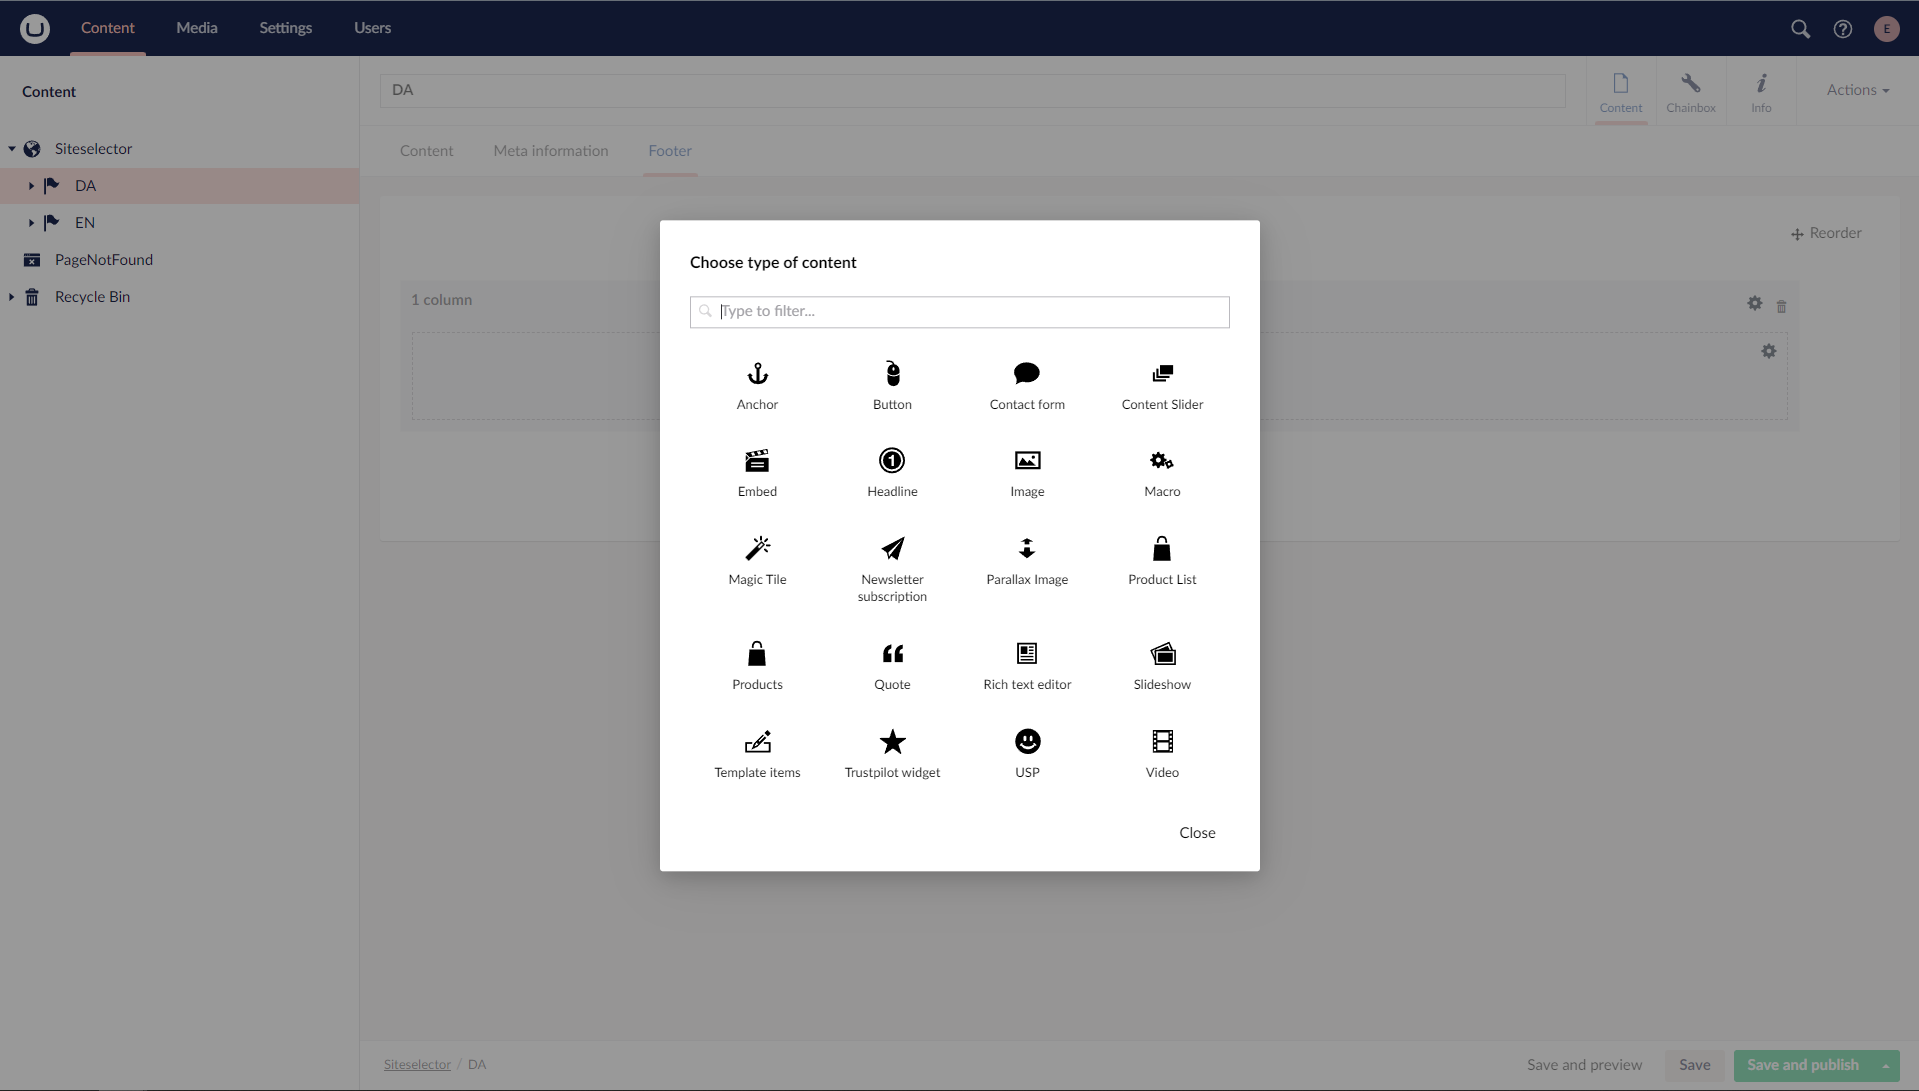Screen dimensions: 1919x1091
Task: Select the Contact form speech bubble icon
Action: (1027, 374)
